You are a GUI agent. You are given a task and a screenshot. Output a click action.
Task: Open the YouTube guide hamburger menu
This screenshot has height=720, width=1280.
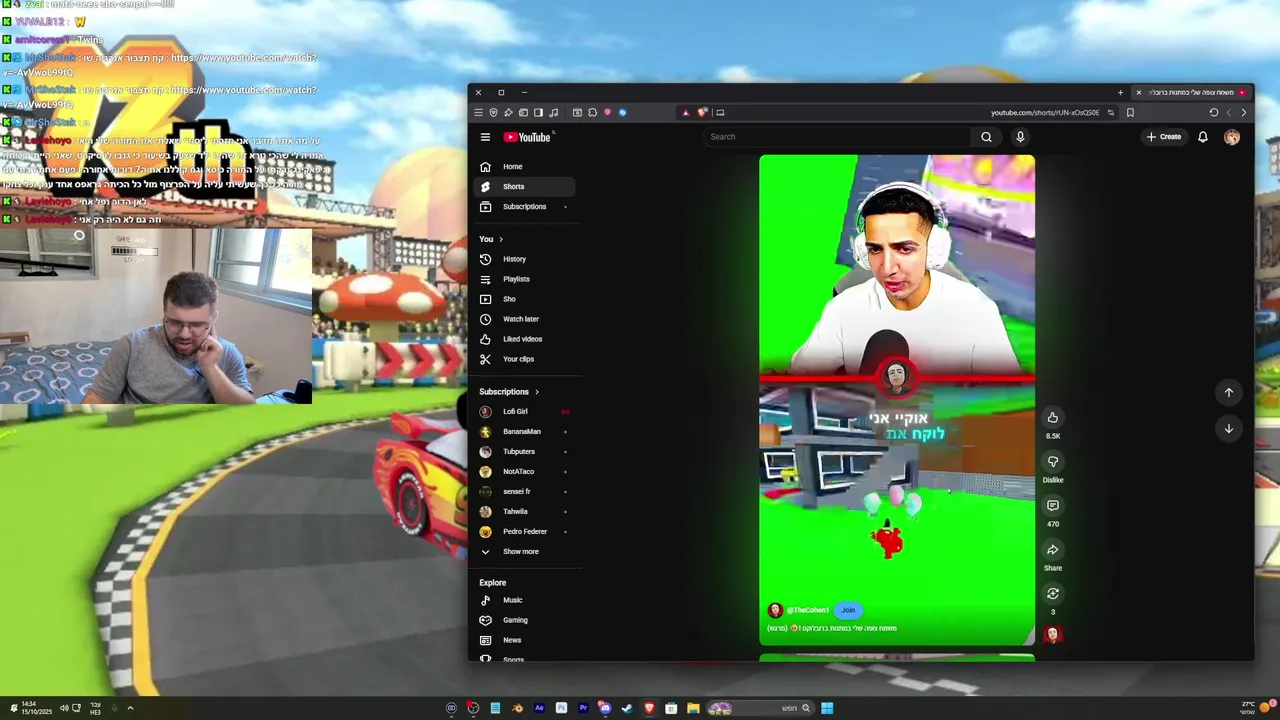coord(485,137)
